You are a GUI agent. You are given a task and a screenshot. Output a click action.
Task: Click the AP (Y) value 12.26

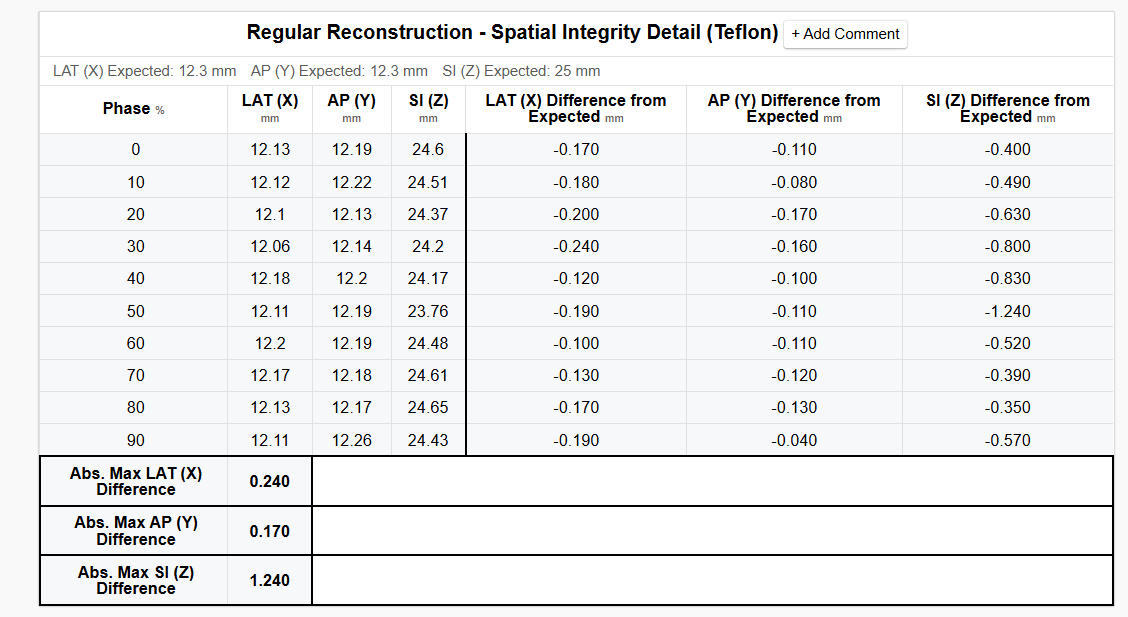351,440
